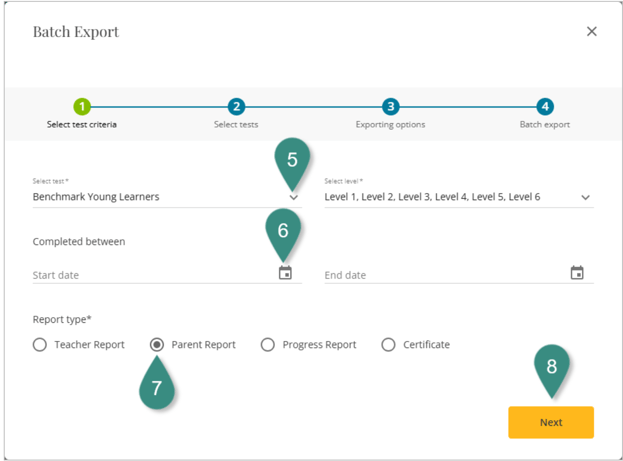Go to the Exporting options step label
The width and height of the screenshot is (623, 461).
tap(390, 125)
